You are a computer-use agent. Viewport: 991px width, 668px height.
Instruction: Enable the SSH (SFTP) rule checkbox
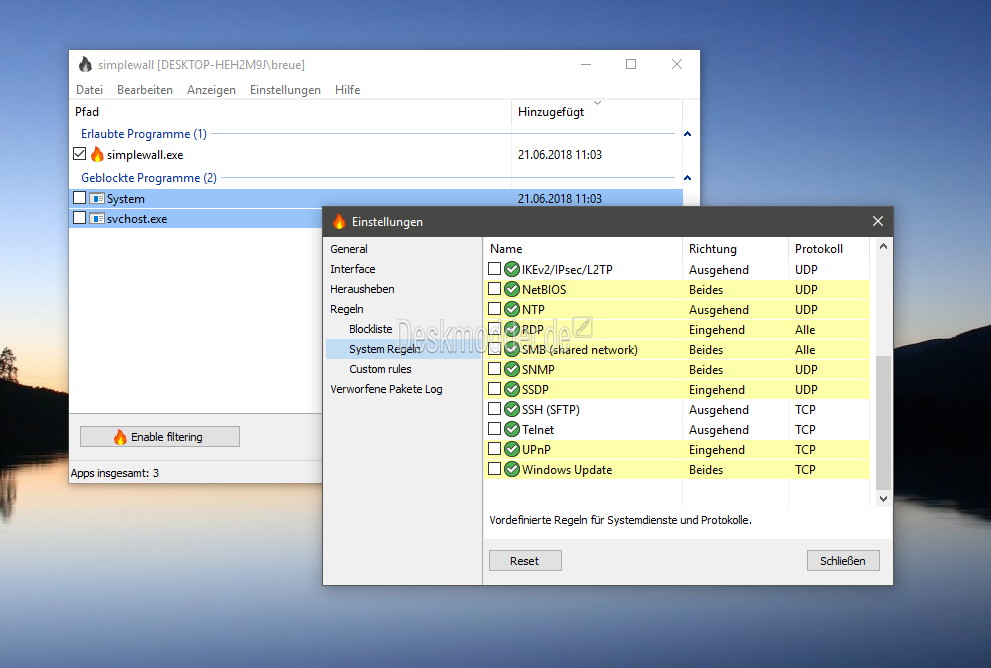(494, 409)
